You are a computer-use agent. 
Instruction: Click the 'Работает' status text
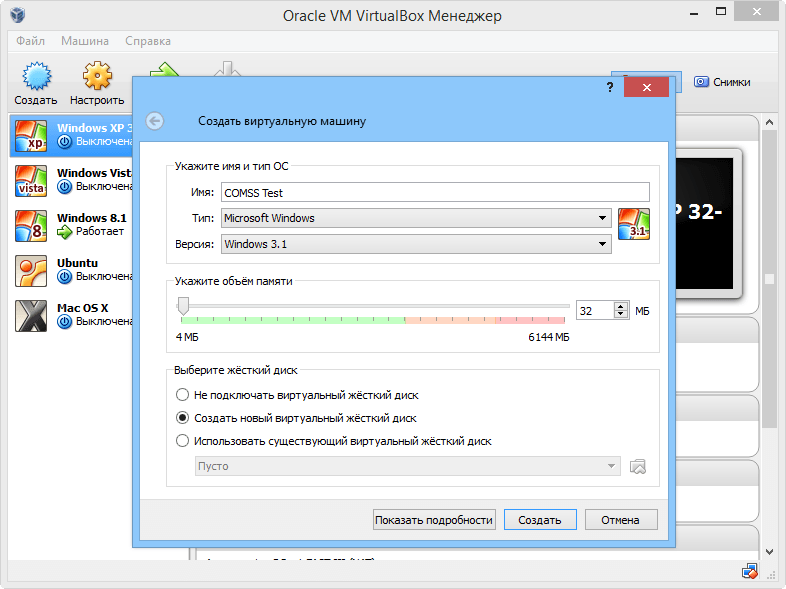click(x=100, y=231)
